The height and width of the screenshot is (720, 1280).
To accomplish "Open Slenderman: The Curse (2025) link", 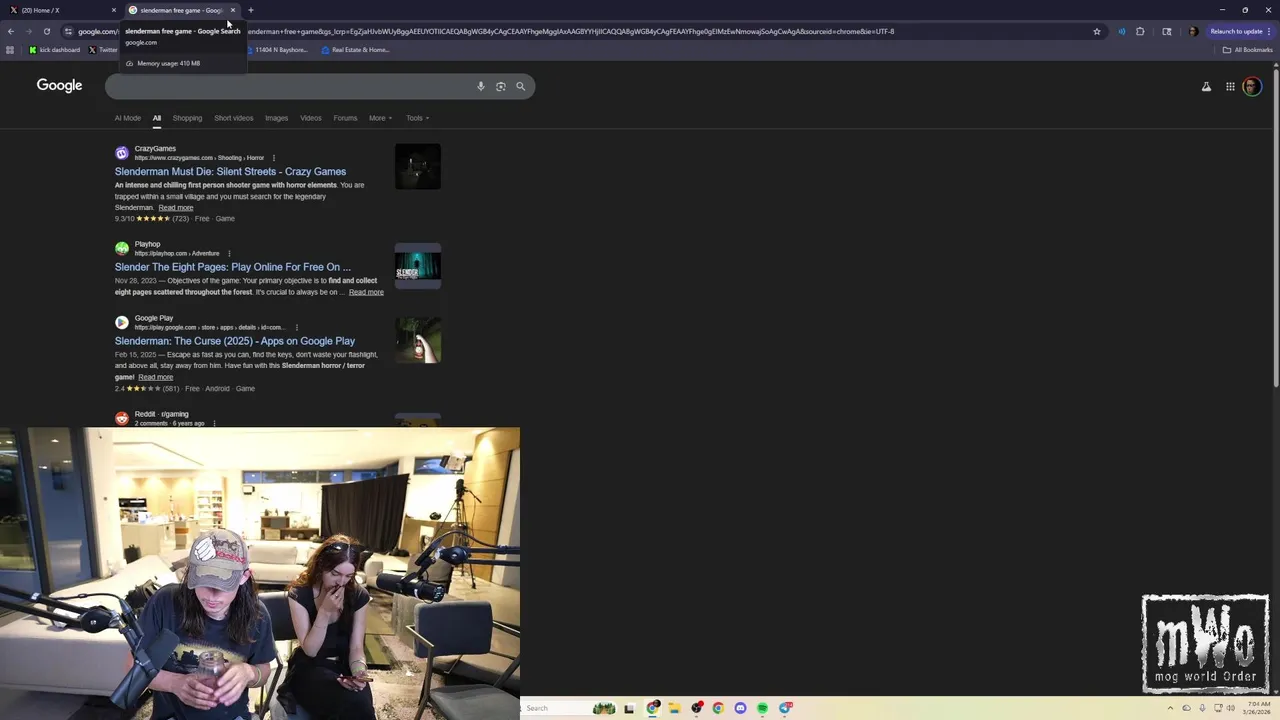I will pos(235,341).
